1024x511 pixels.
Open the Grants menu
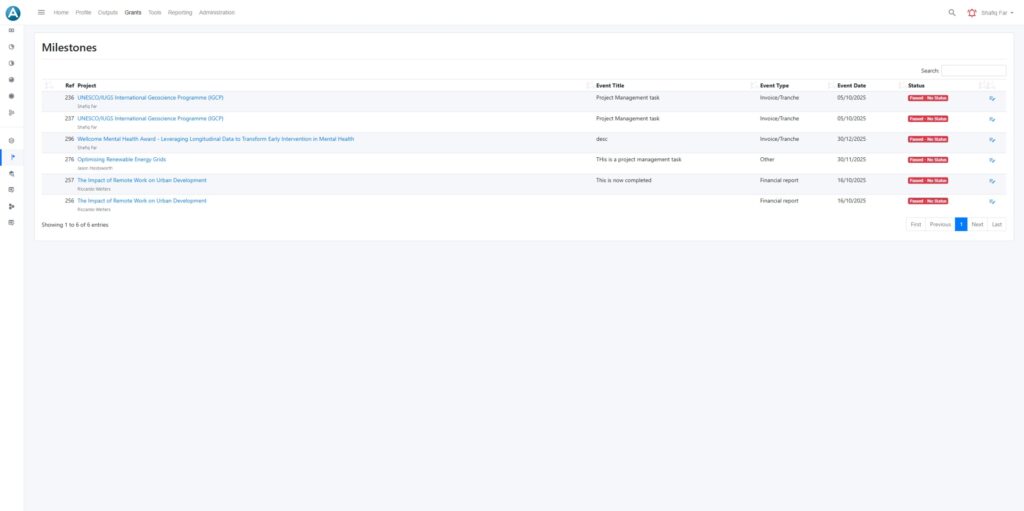click(133, 12)
